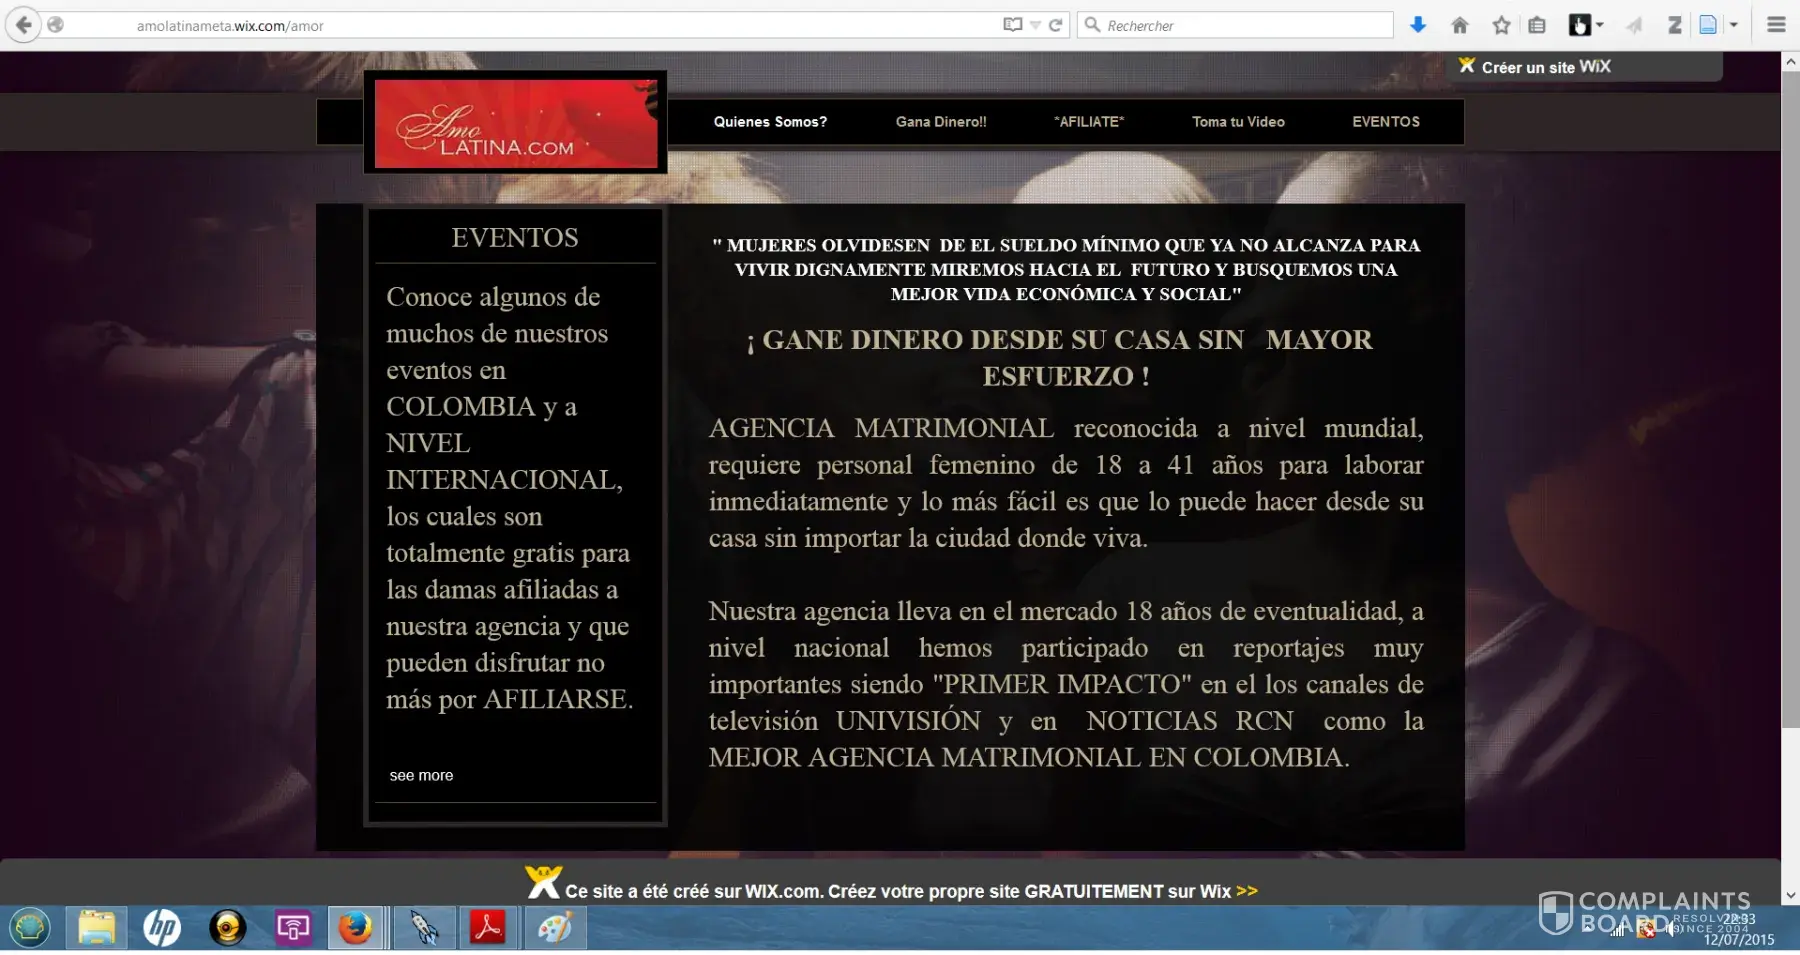Toggle reader view book icon in address bar
1800x955 pixels.
(1013, 25)
